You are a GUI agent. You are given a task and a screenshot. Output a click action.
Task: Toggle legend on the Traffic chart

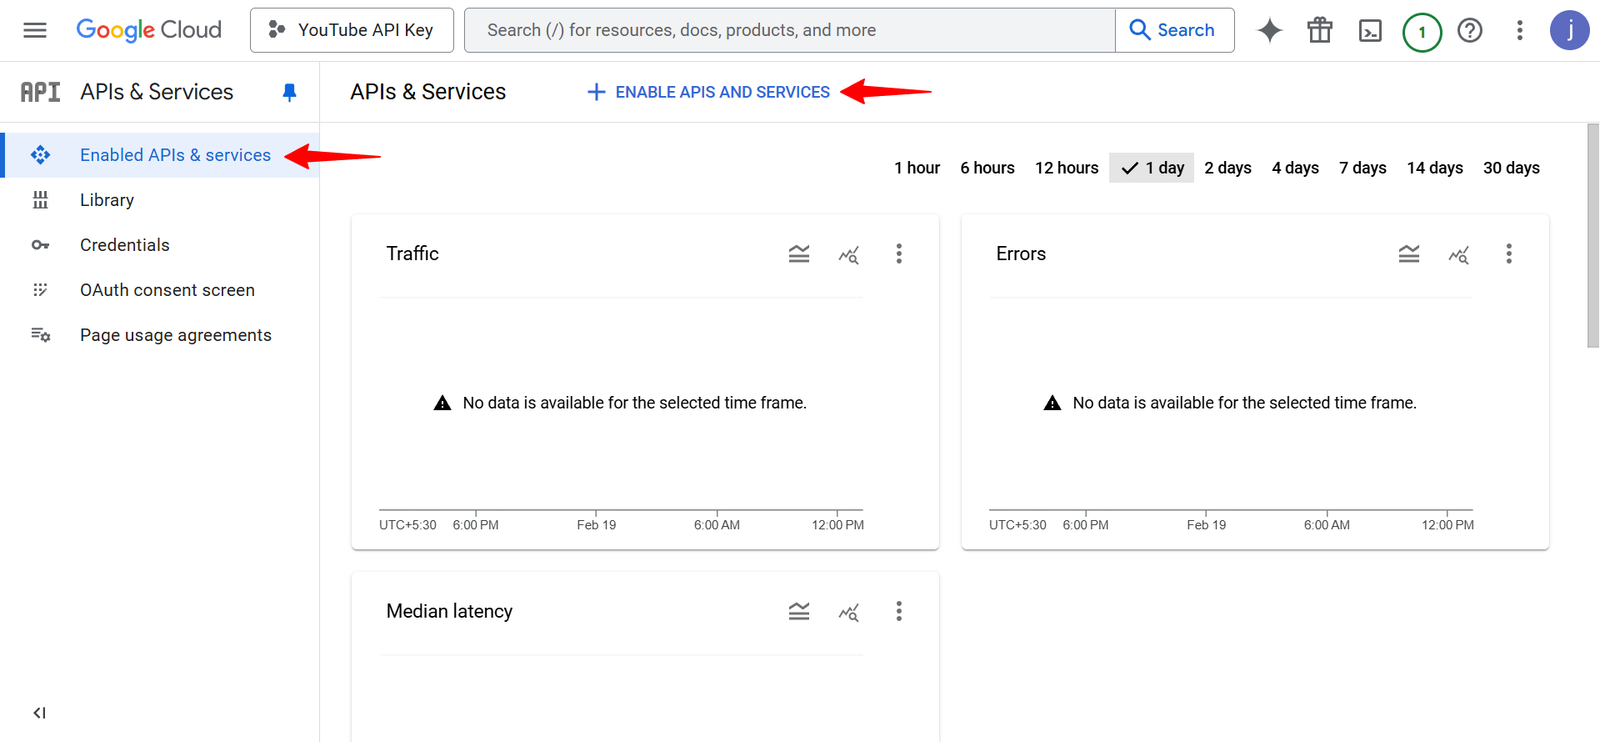click(798, 254)
